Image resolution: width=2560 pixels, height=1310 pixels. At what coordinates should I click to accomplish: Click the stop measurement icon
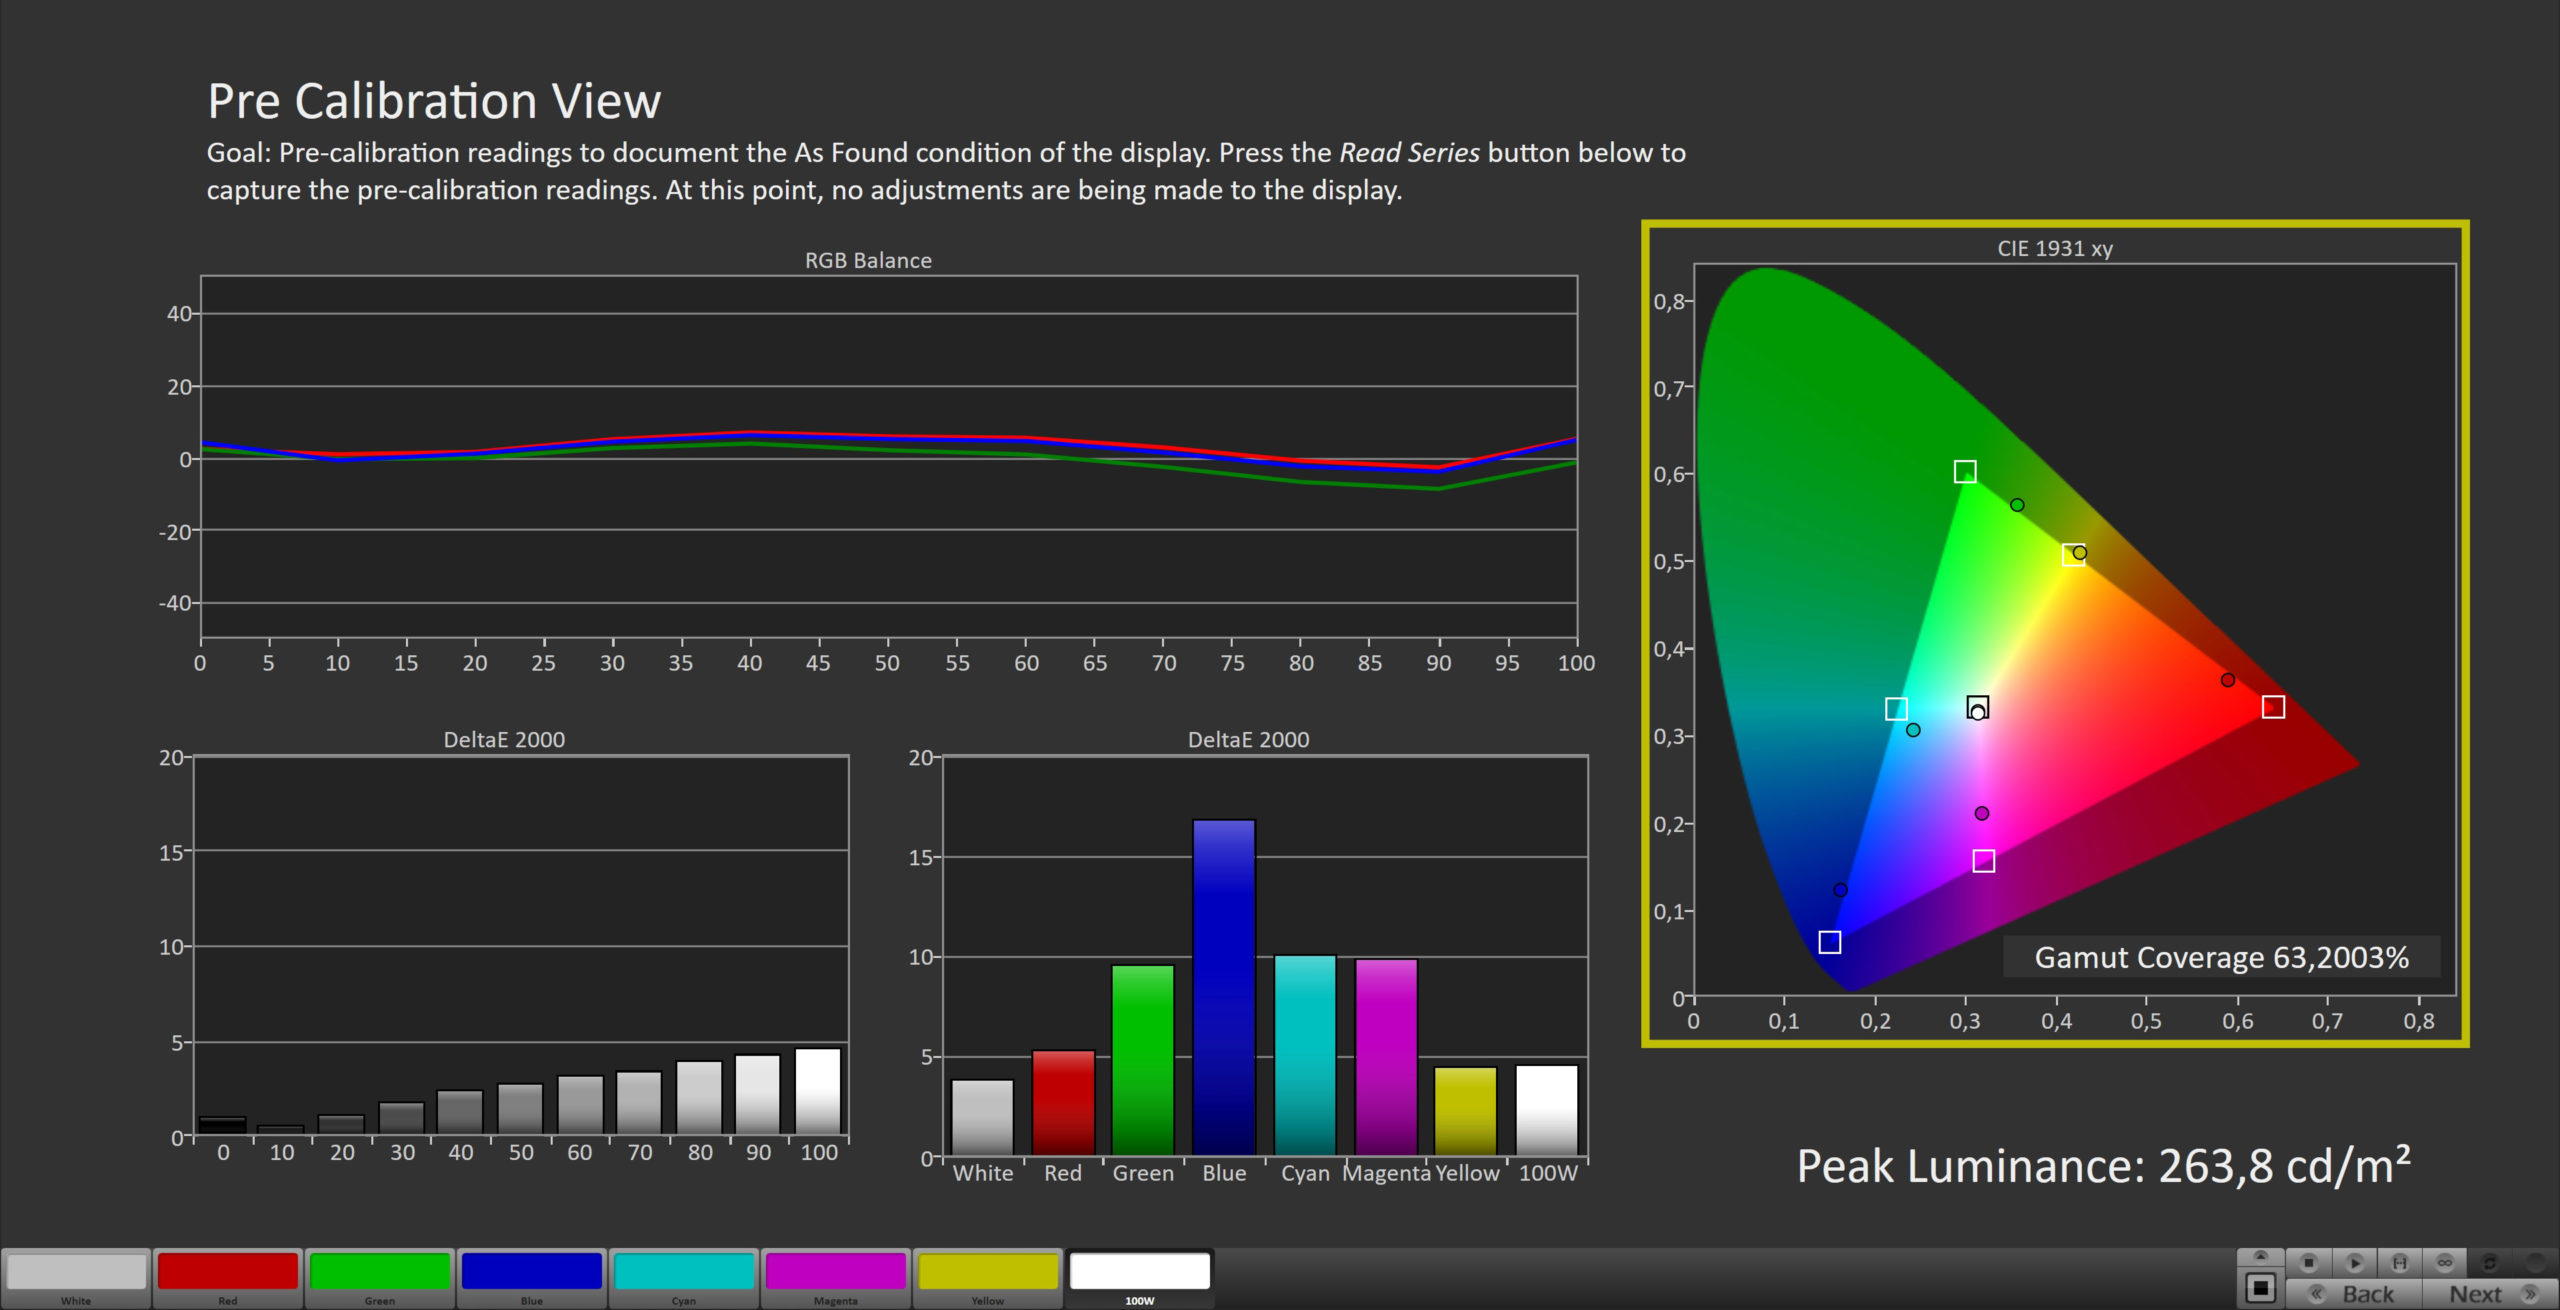2309,1262
